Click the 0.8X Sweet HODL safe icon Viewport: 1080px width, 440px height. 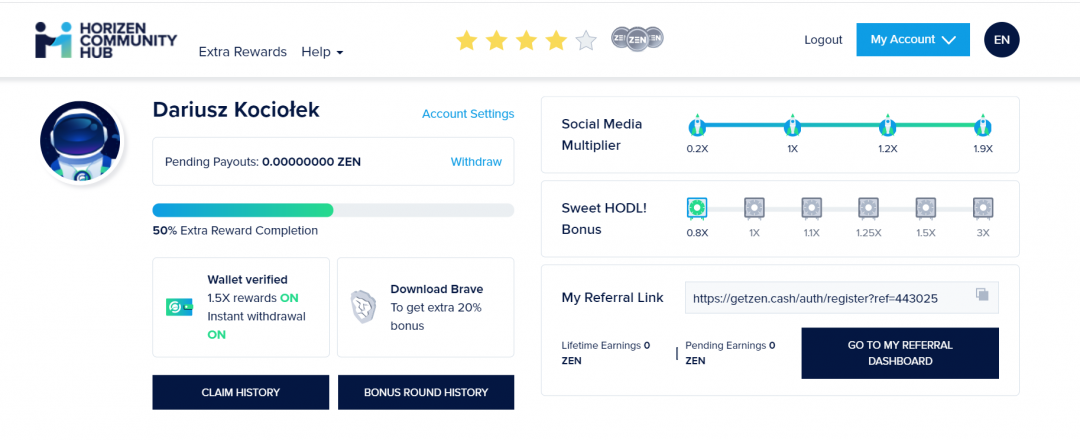click(x=697, y=208)
